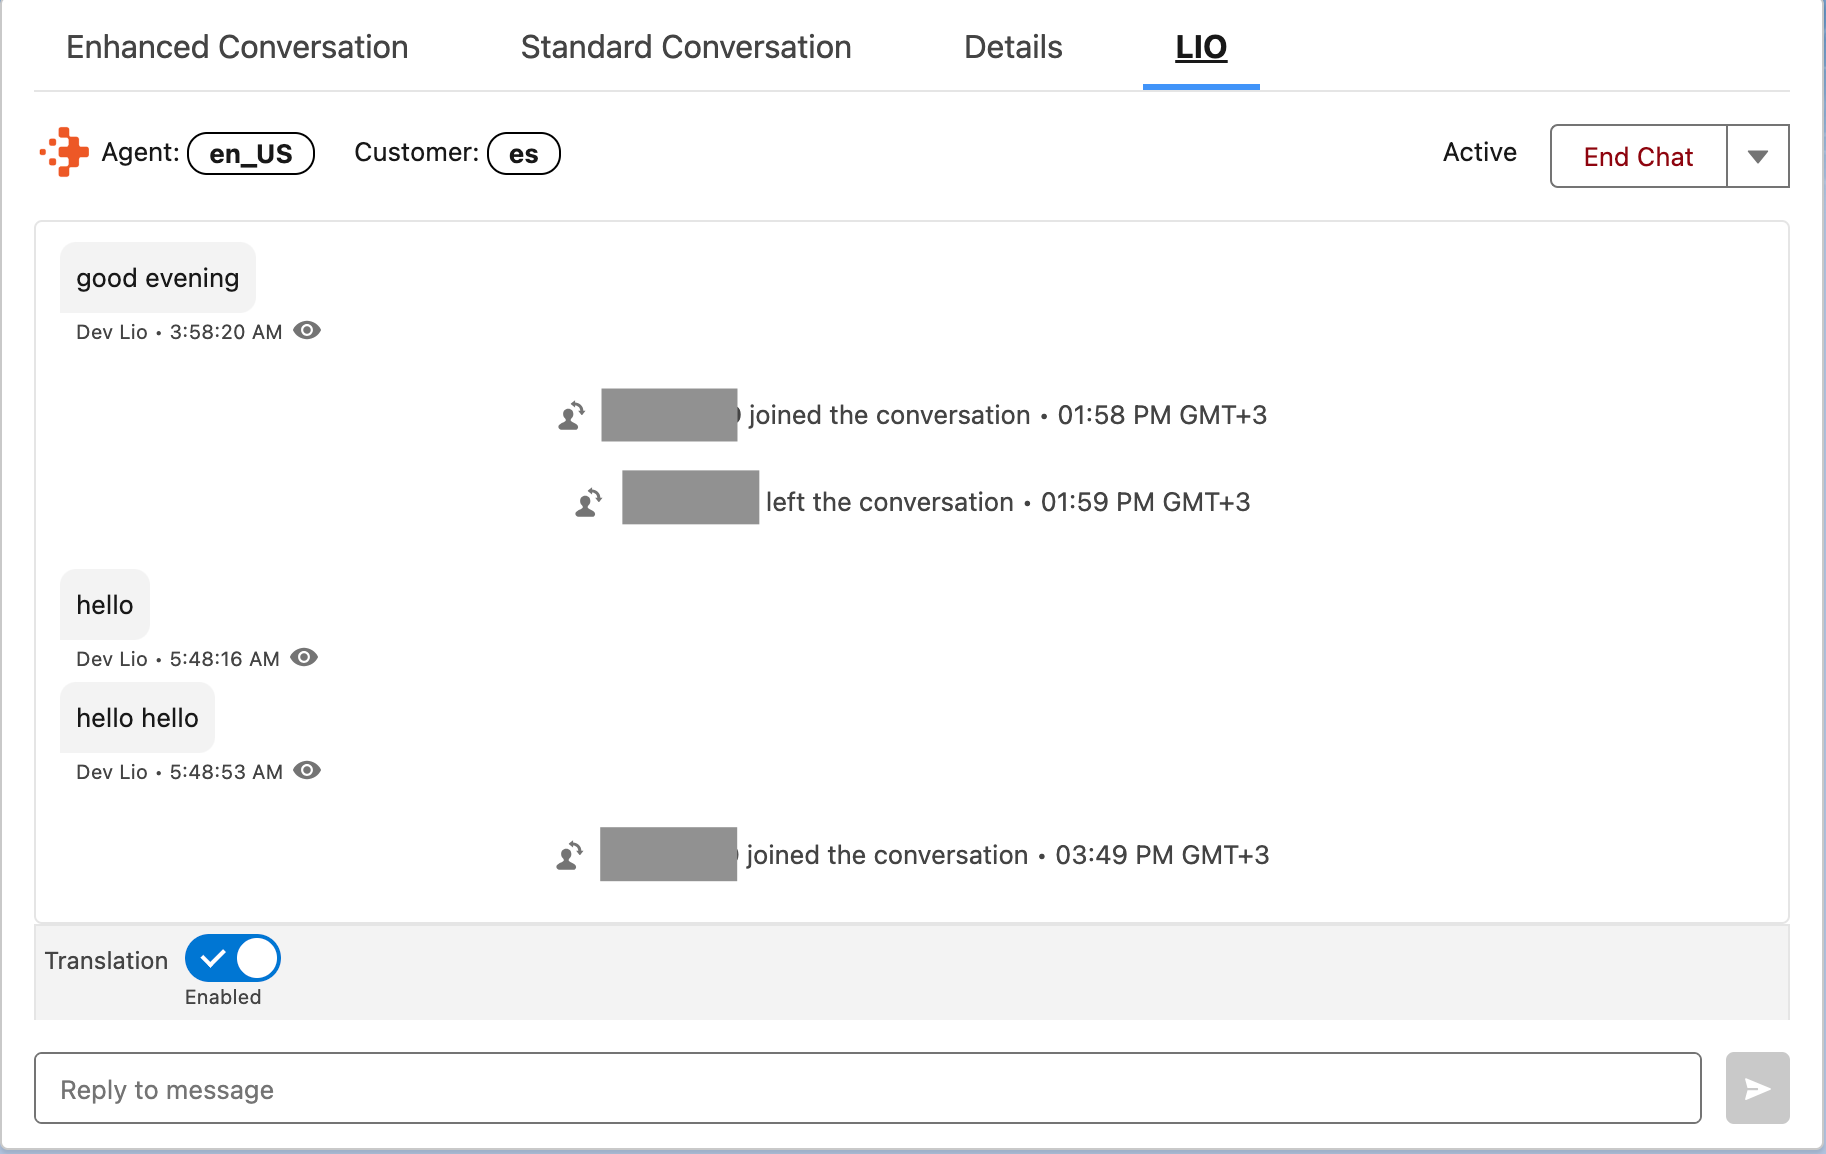Click agent icon beside 01:58 PM joined event
Viewport: 1826px width, 1154px height.
pyautogui.click(x=571, y=415)
